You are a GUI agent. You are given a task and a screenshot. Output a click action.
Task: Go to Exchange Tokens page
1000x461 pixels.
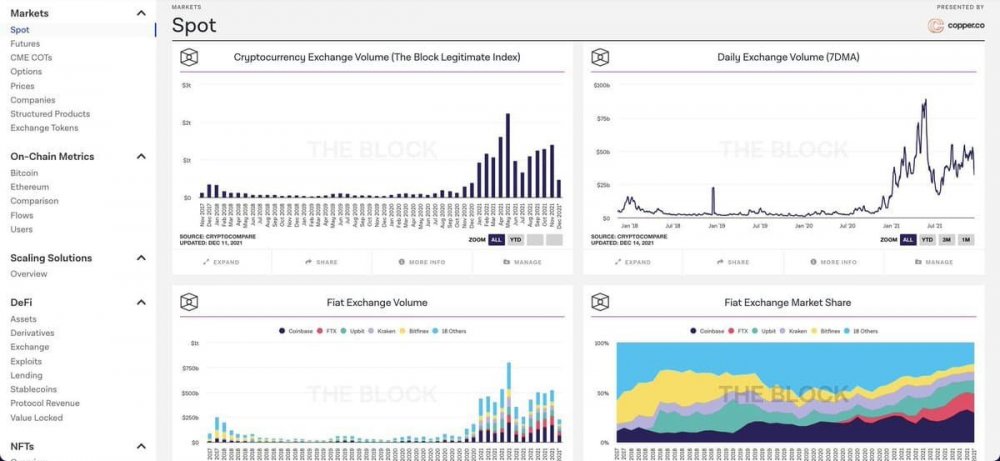[x=45, y=128]
